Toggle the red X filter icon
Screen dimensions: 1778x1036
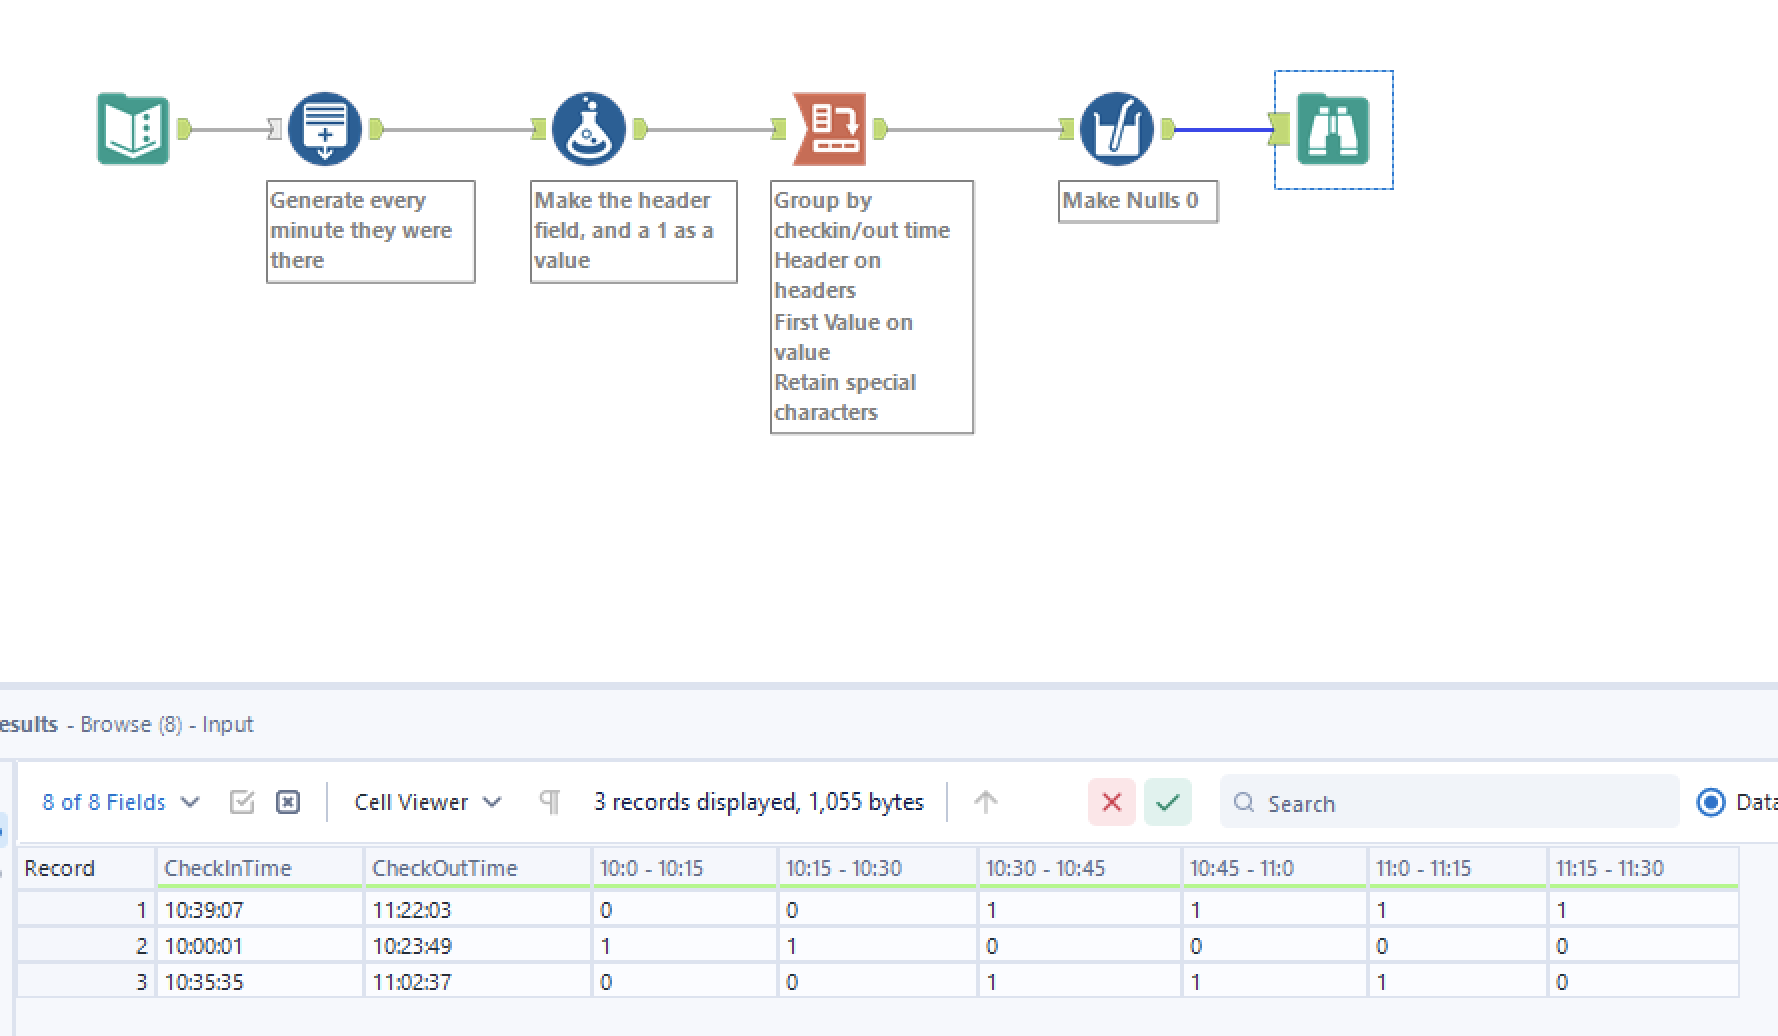(1110, 802)
